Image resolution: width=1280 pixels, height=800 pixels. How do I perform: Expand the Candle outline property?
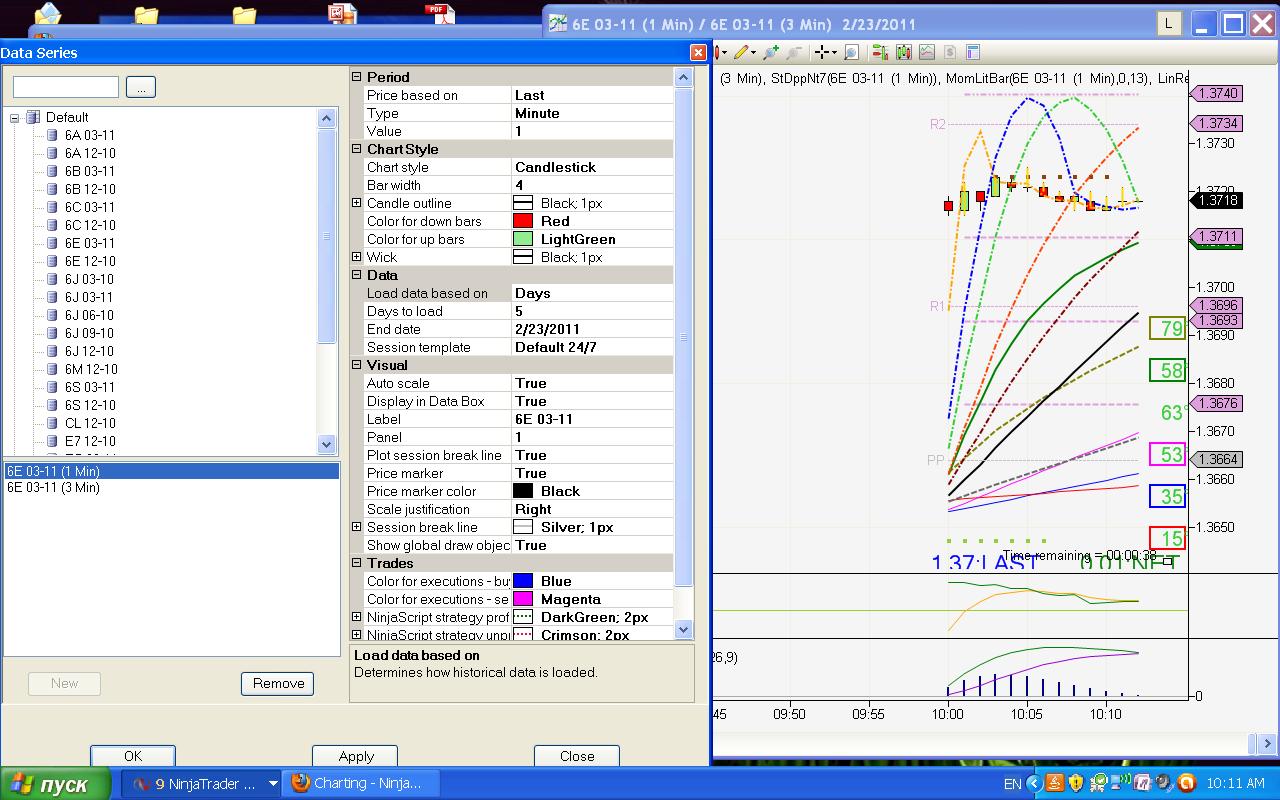tap(357, 203)
